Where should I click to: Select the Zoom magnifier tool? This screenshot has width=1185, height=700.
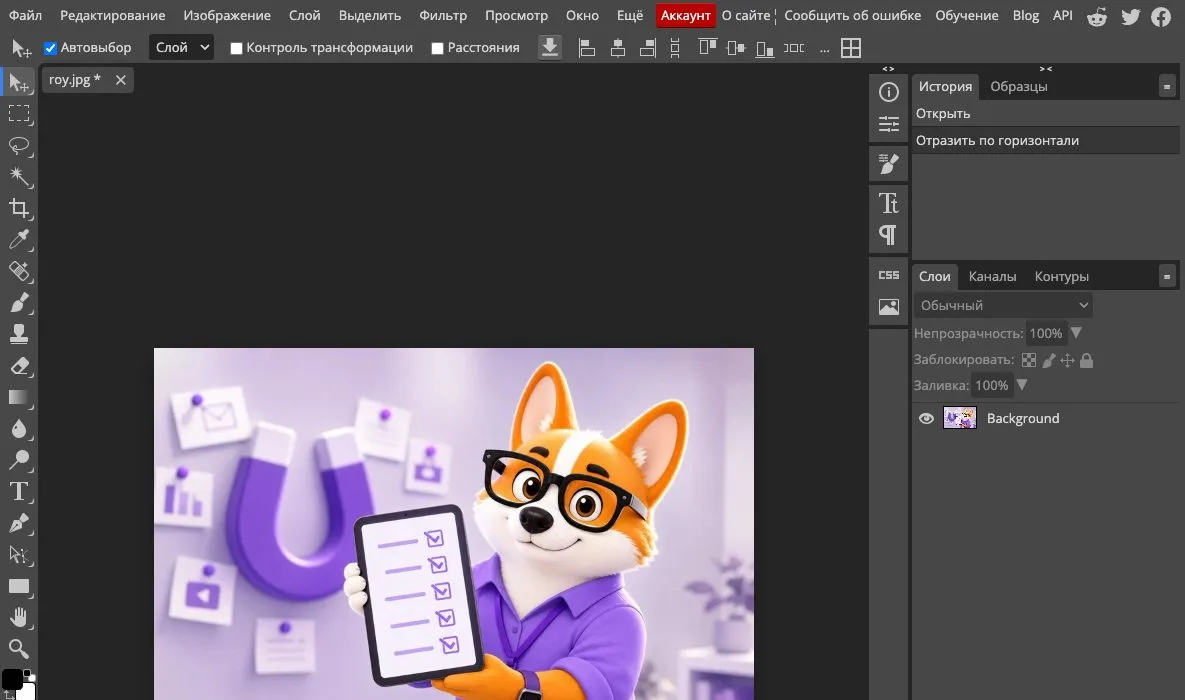tap(19, 649)
